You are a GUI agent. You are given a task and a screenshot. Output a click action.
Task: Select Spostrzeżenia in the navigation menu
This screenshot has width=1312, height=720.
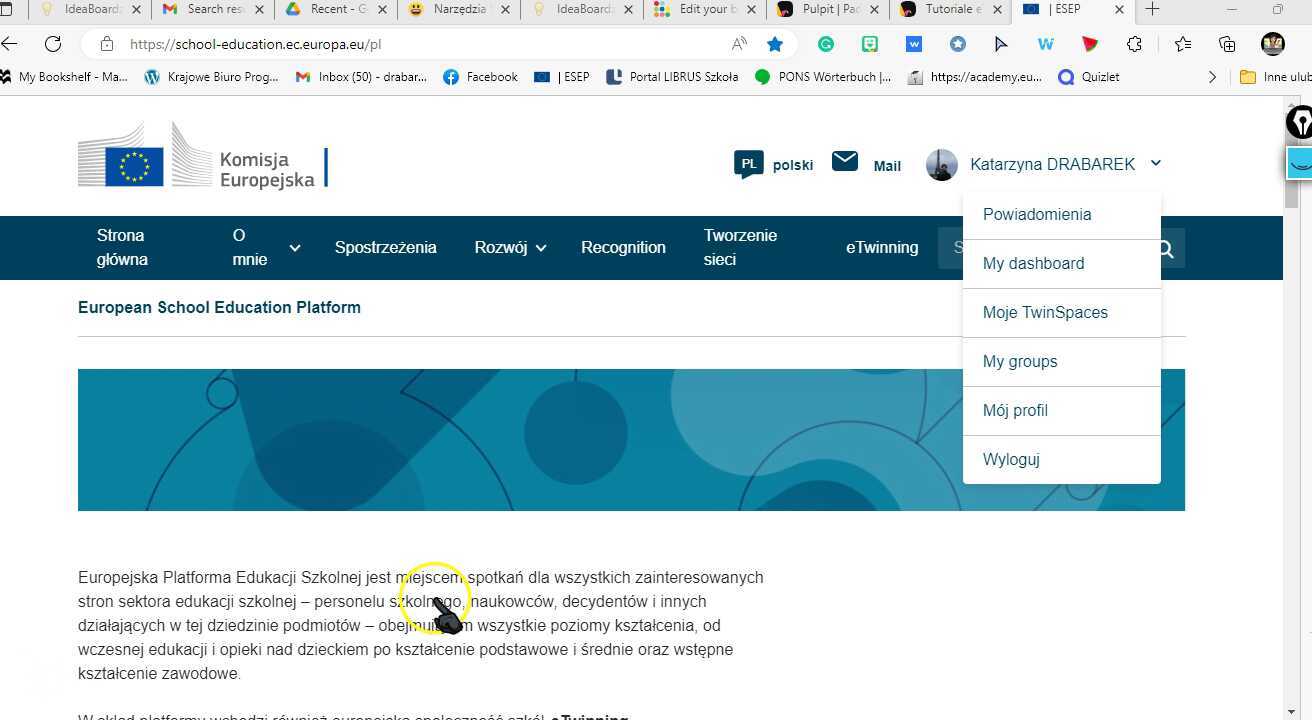[385, 247]
